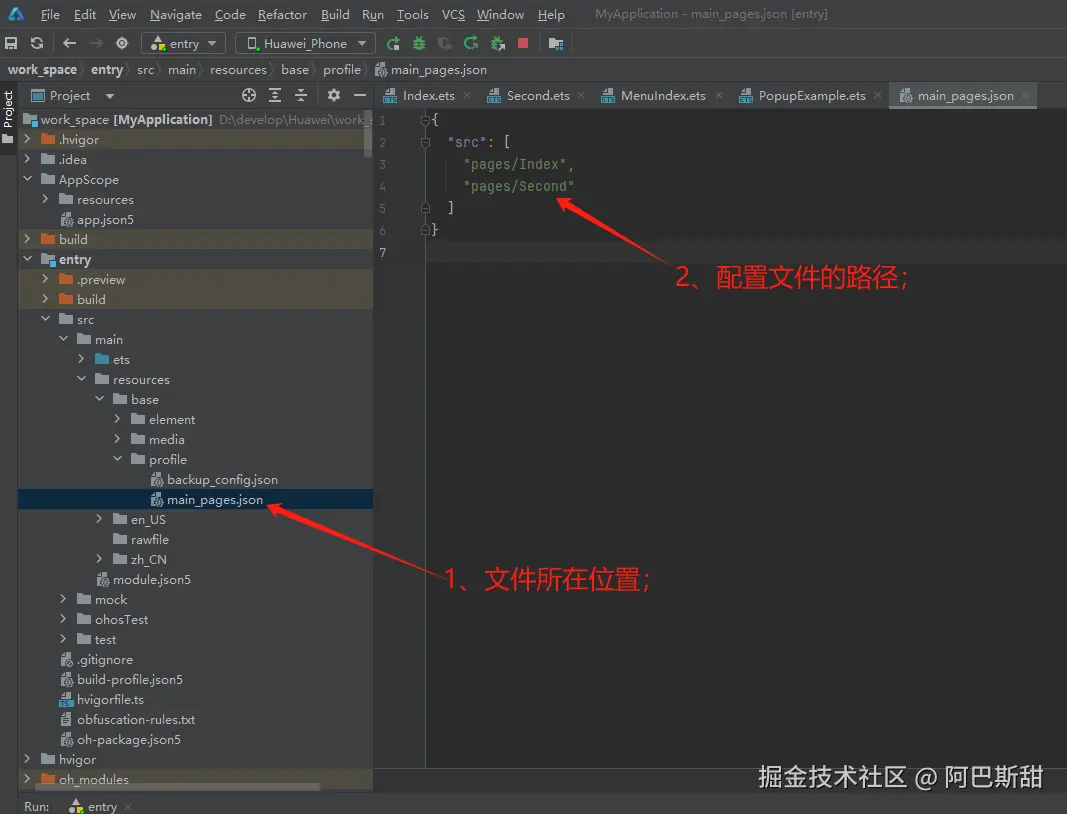Close the main_pages.json tab
Screen dimensions: 1067x814
[1025, 96]
